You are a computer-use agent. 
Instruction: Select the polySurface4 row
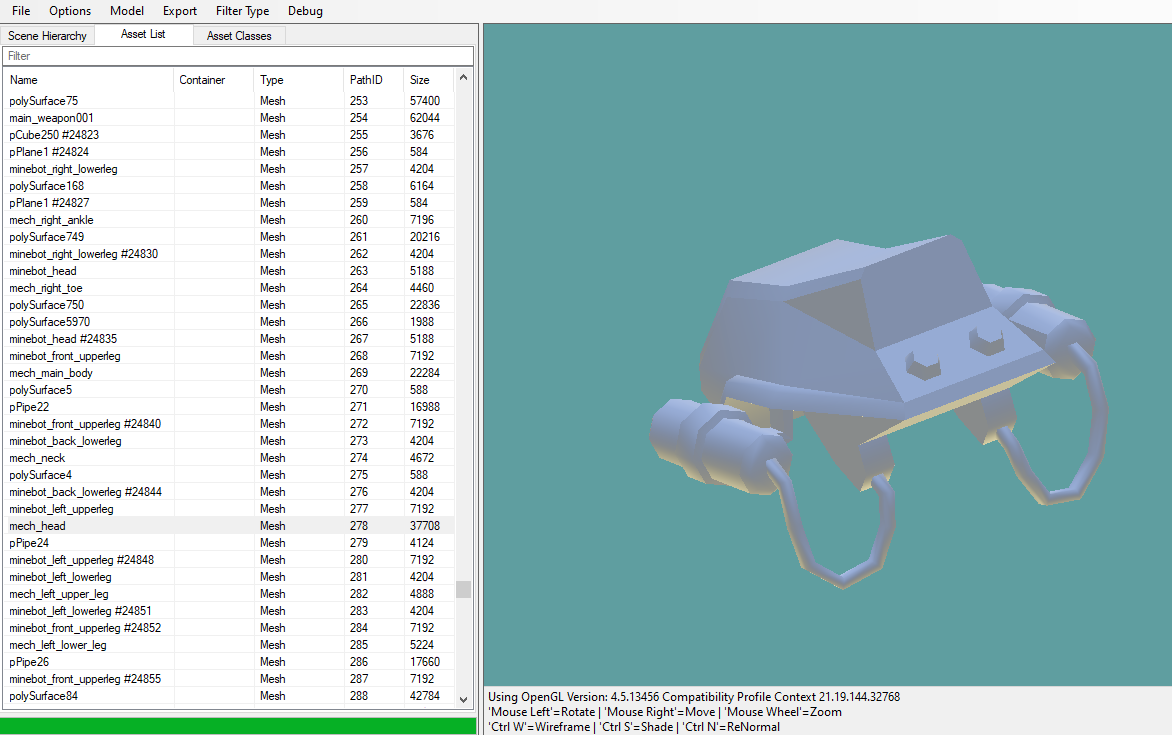[229, 475]
